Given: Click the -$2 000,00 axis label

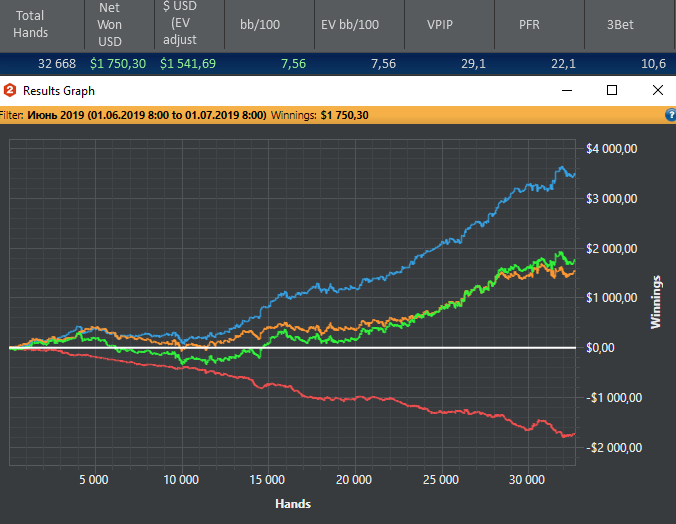Looking at the screenshot, I should point(614,448).
